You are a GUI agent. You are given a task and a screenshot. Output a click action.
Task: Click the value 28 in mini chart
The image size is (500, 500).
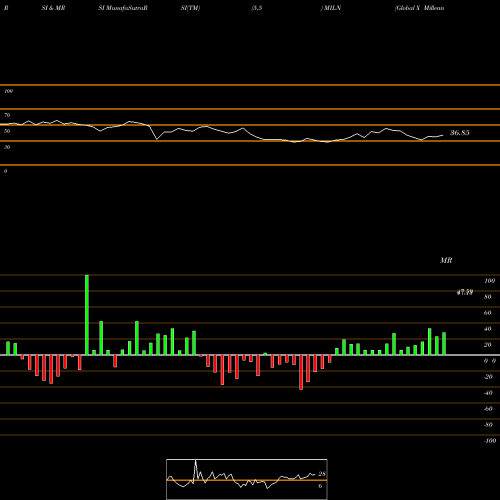point(322,474)
